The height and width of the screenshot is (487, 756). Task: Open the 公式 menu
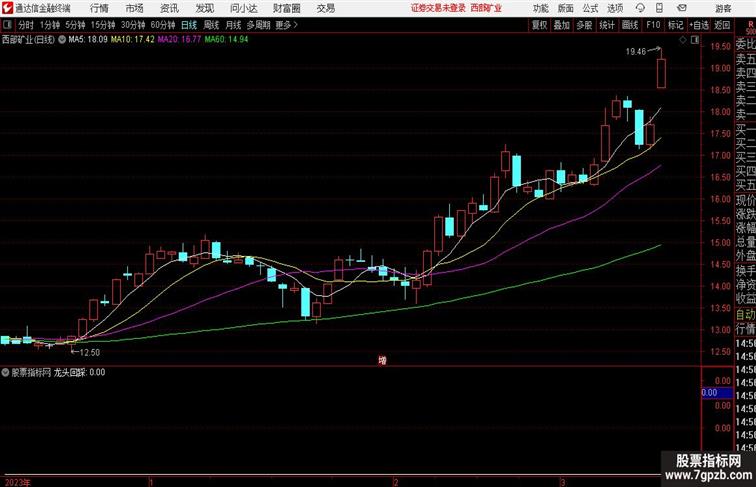click(x=590, y=8)
